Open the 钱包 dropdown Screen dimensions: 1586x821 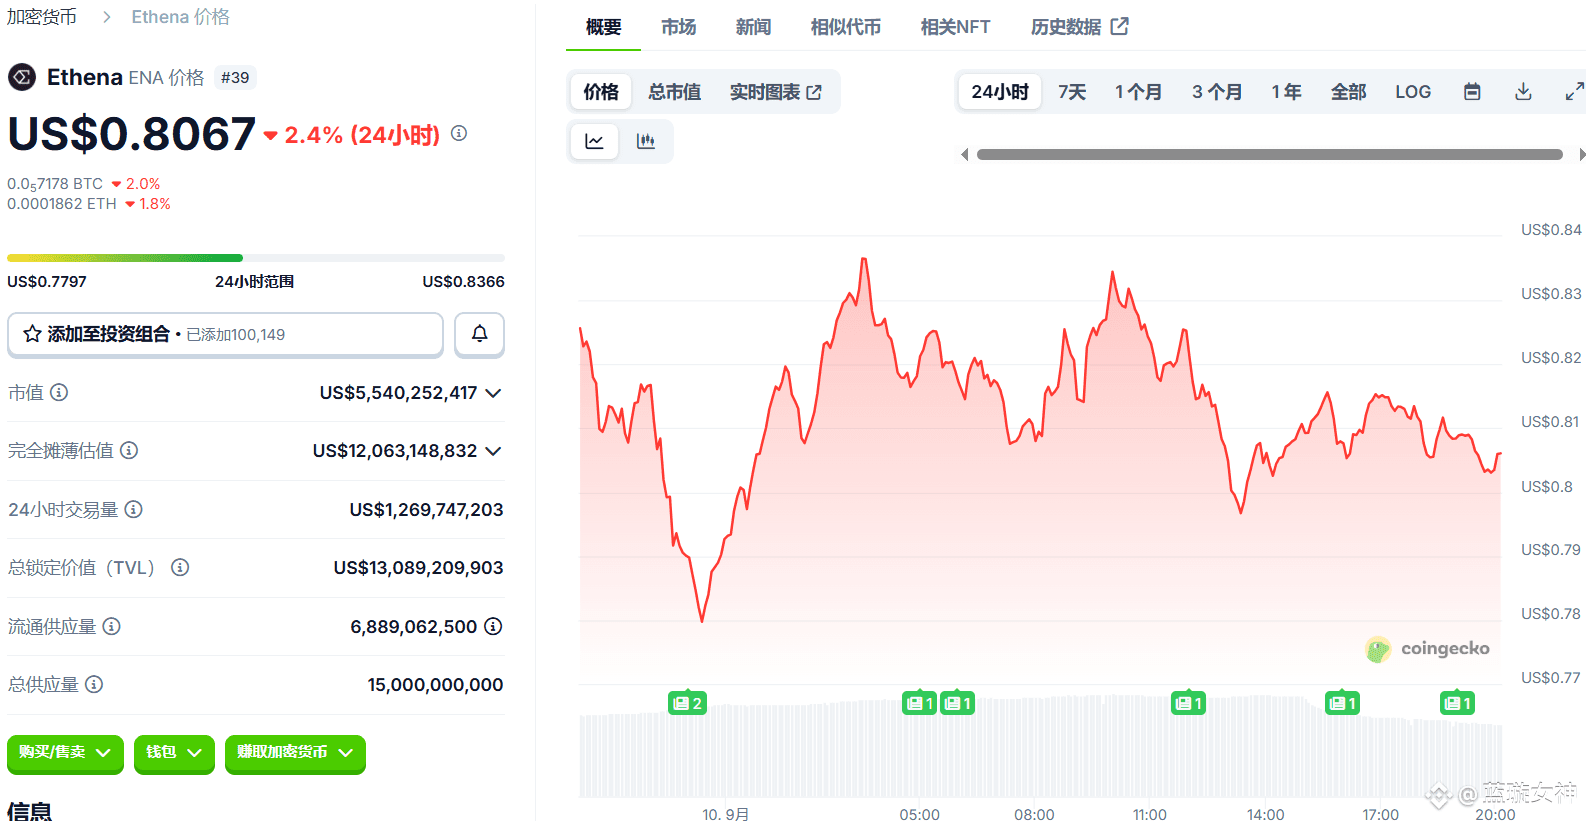[174, 753]
